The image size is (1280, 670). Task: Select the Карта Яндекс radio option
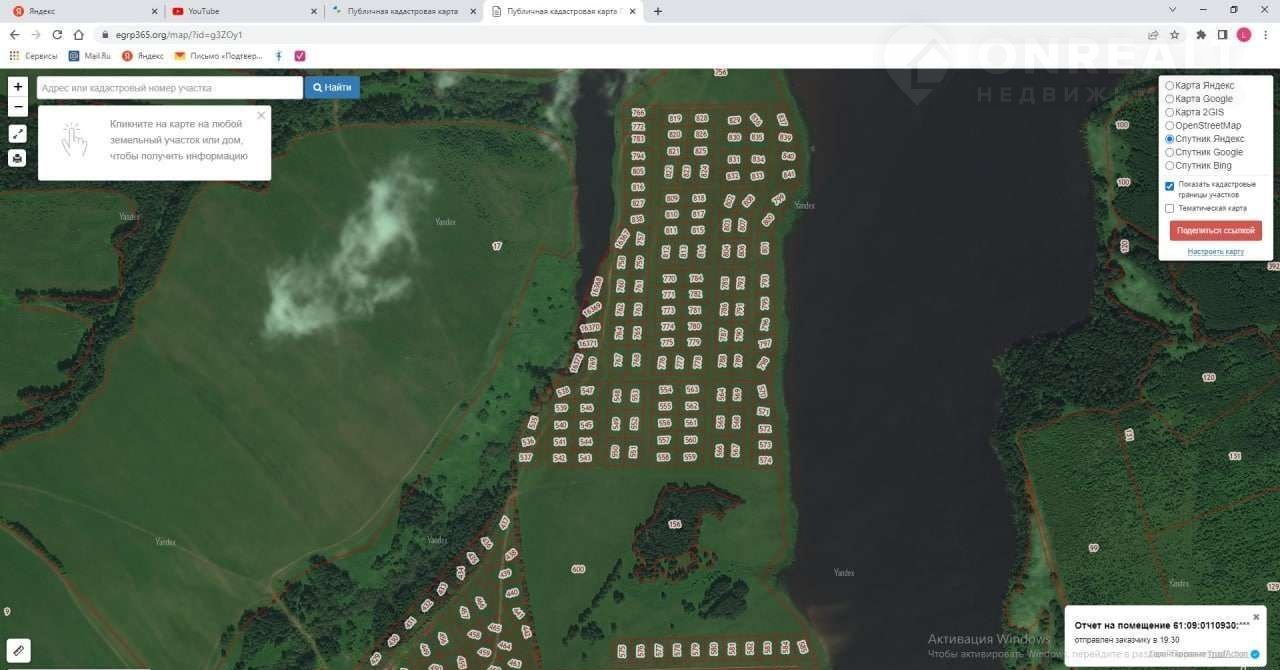pos(1170,86)
